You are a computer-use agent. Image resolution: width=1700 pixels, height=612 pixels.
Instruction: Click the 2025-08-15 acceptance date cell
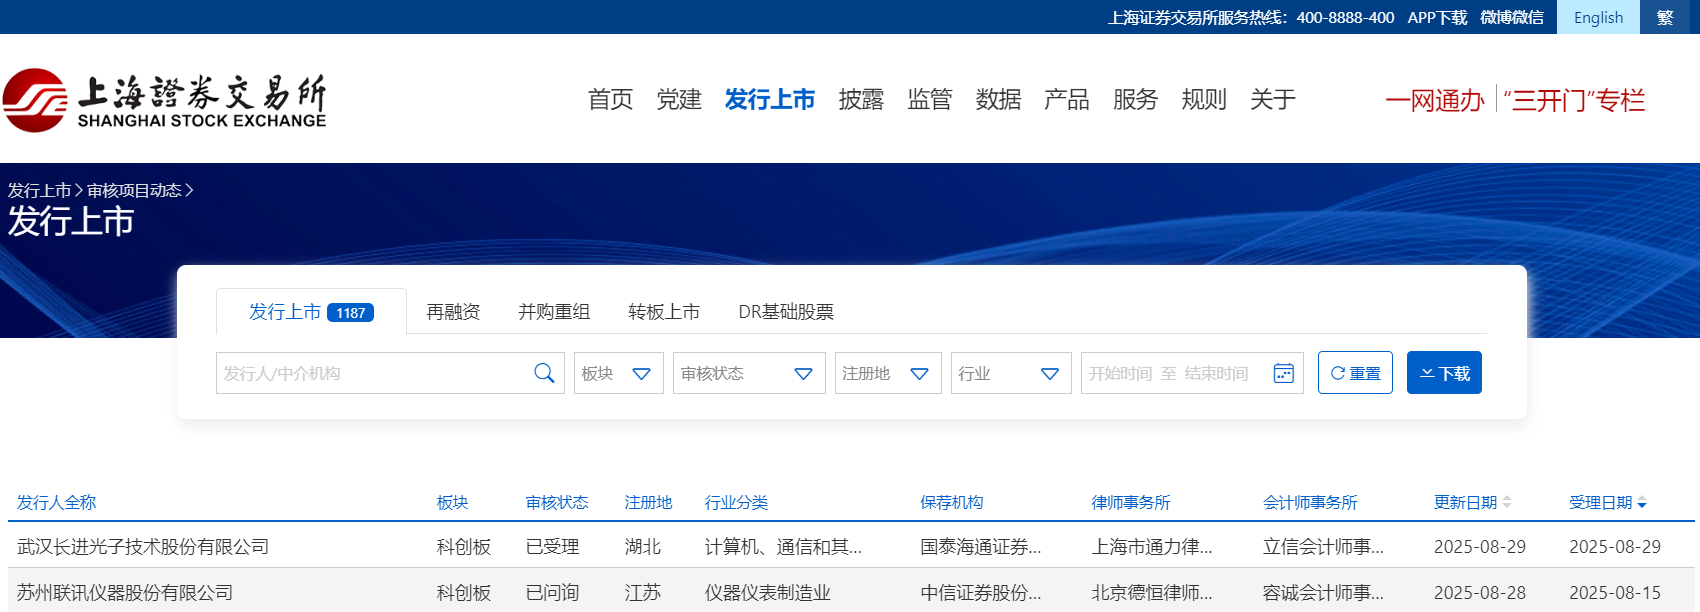1615,593
